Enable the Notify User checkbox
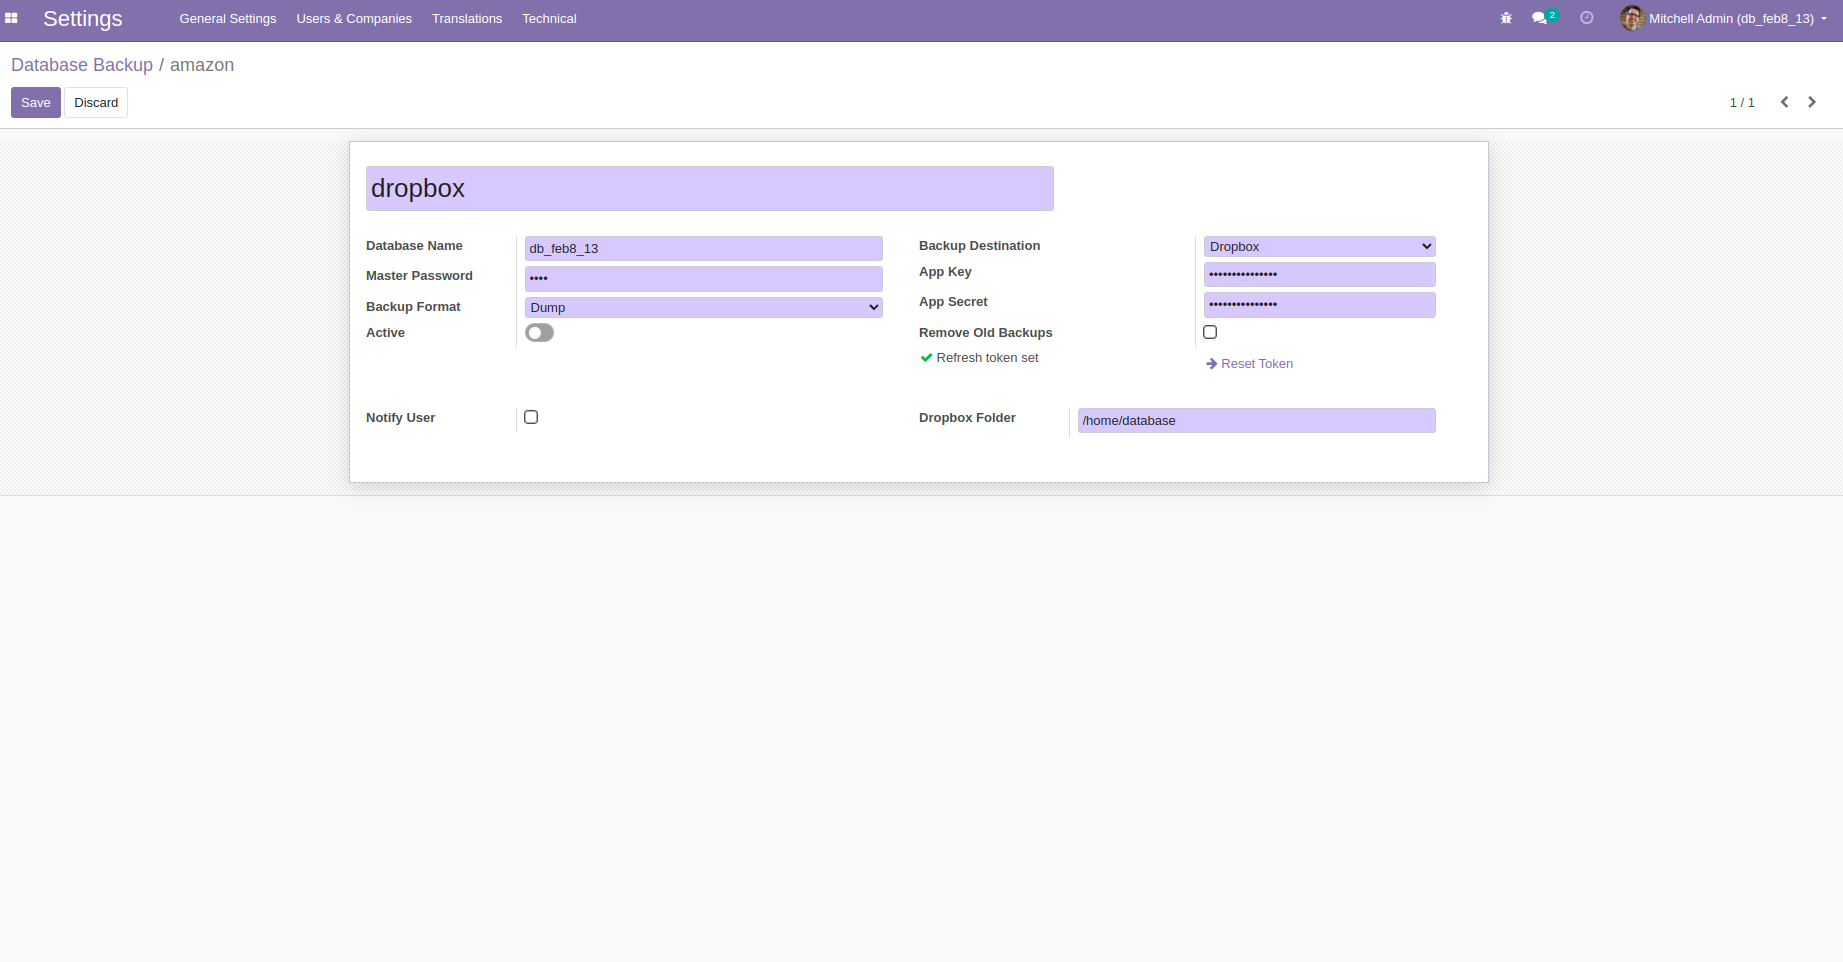 tap(531, 417)
